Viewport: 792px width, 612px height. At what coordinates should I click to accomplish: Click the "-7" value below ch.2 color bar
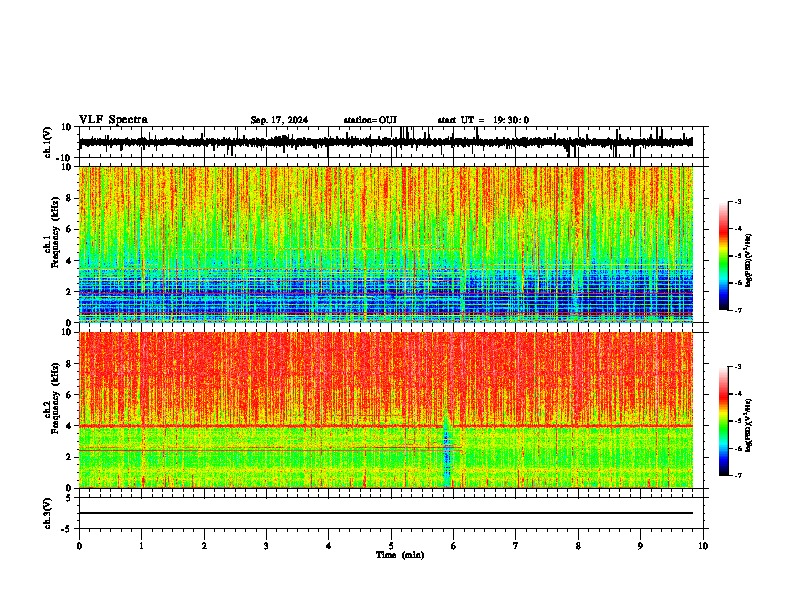pos(738,475)
